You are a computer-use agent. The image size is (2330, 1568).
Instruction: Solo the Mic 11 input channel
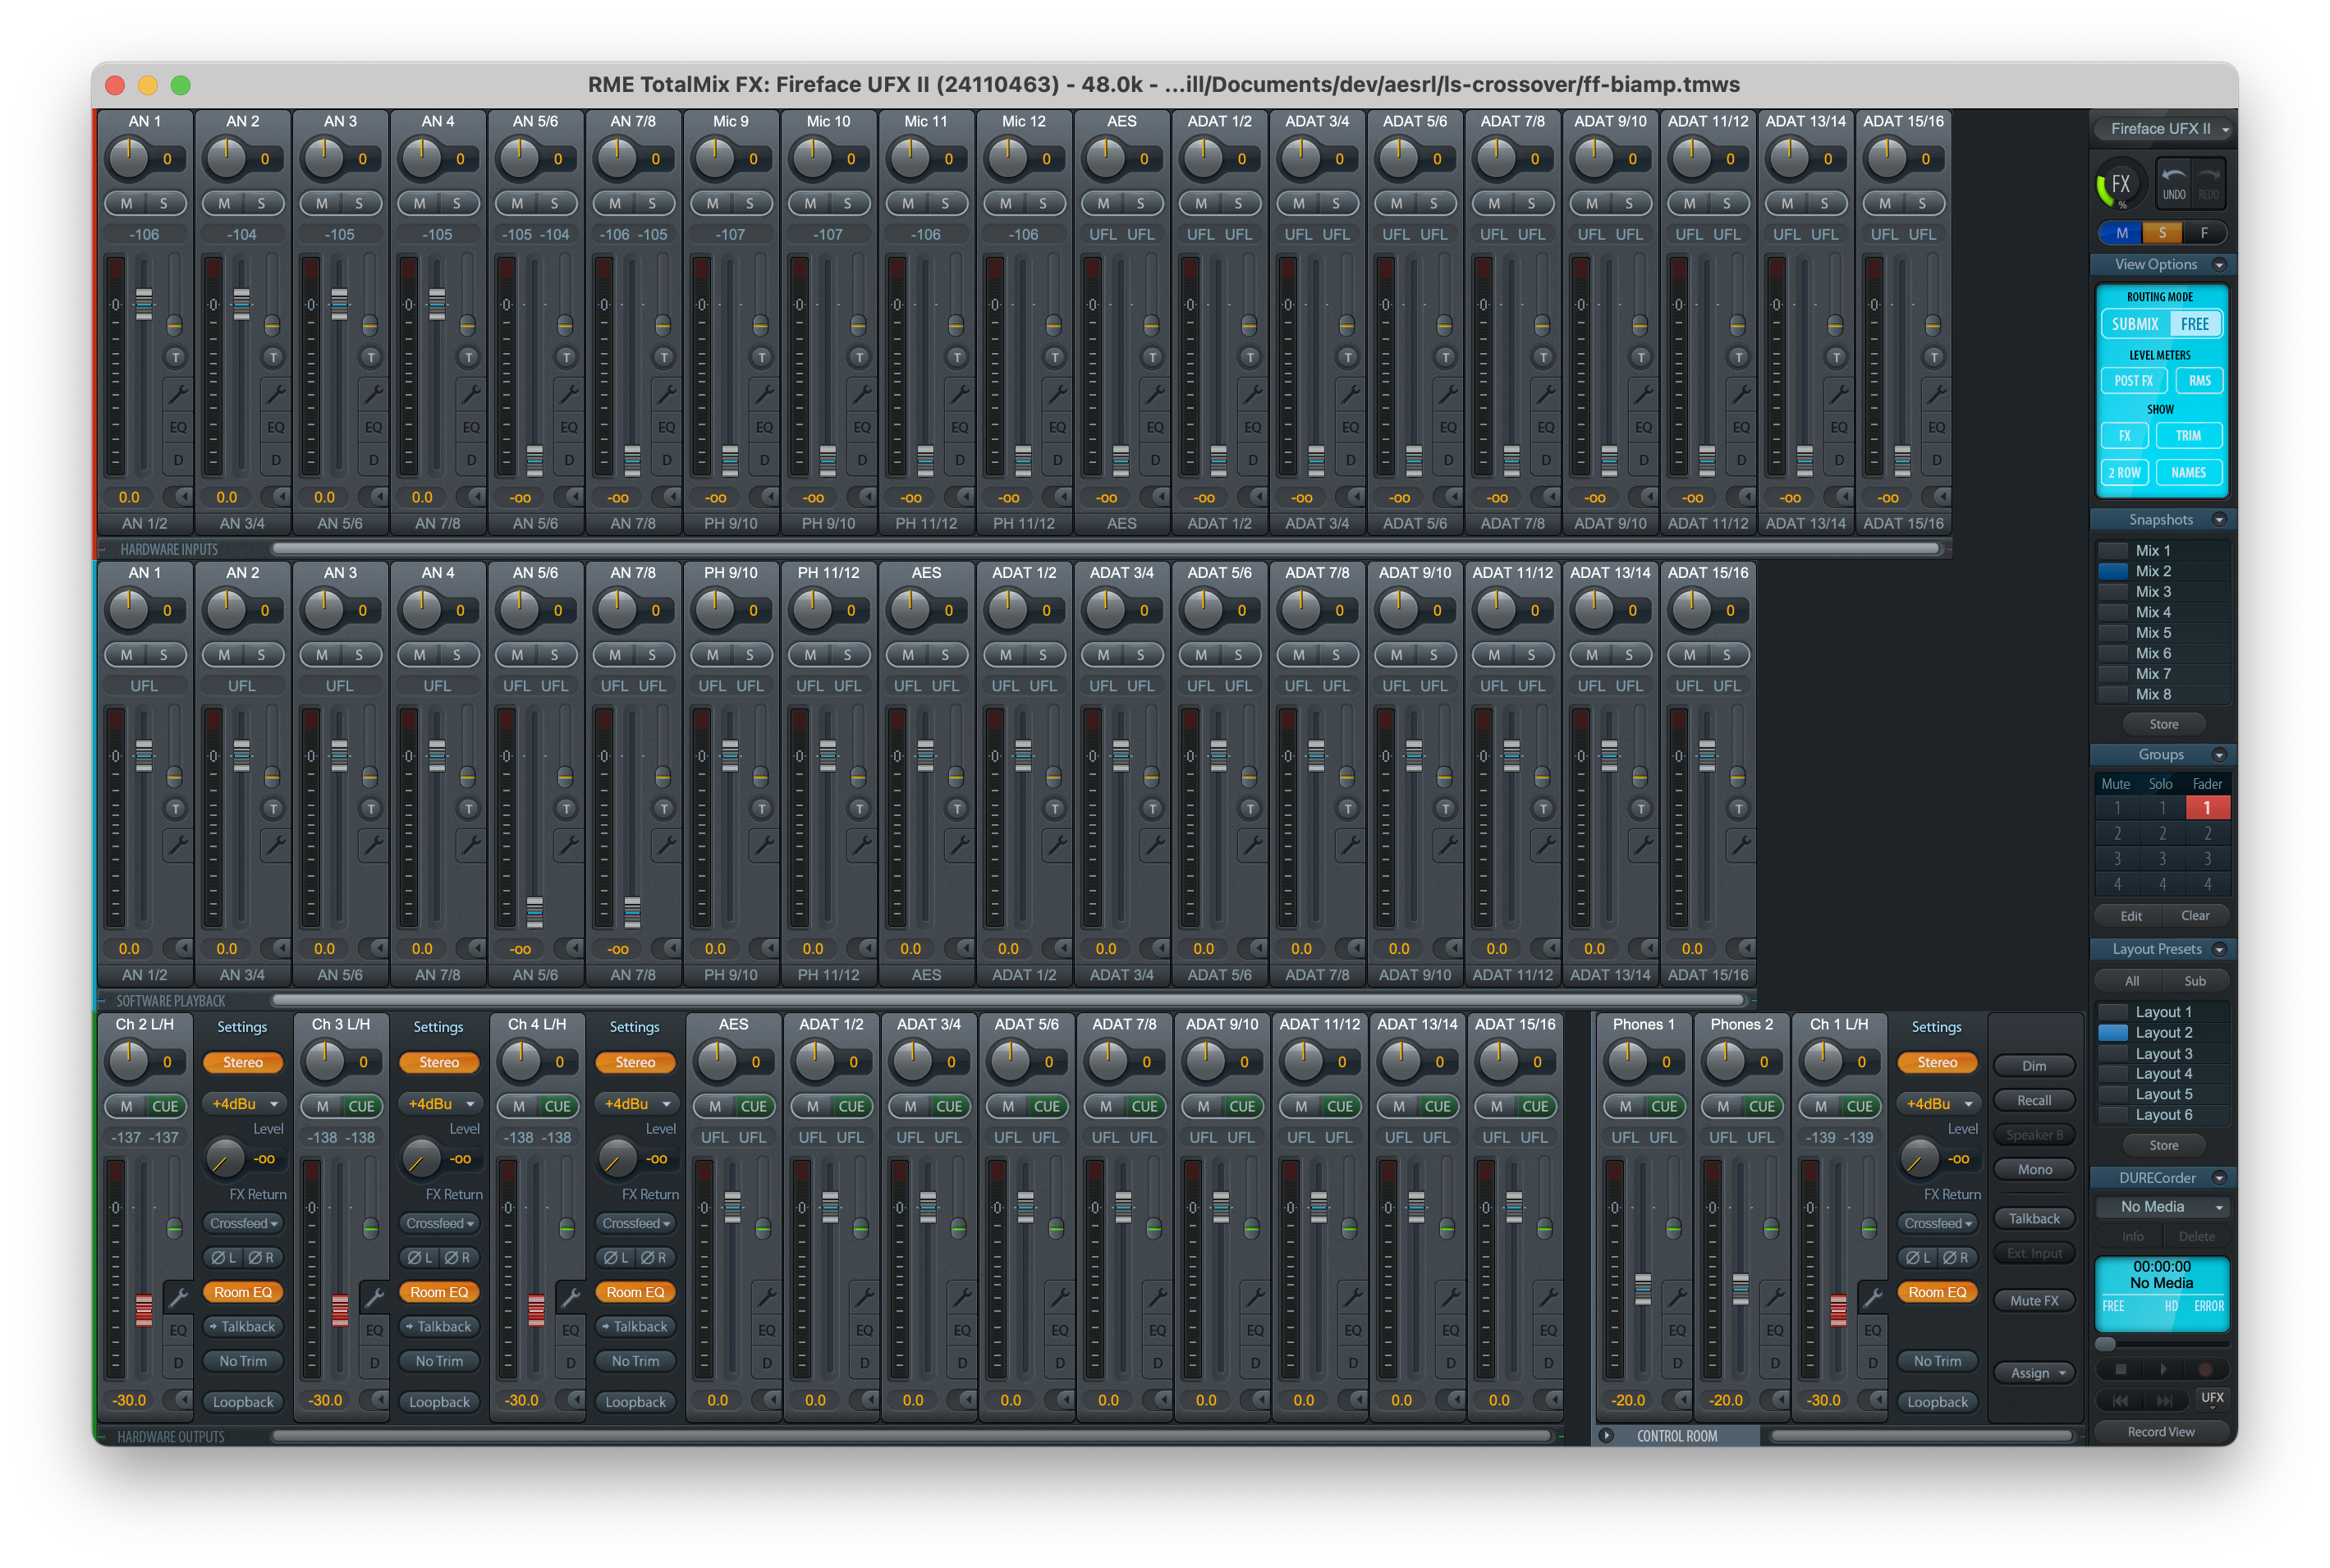click(x=946, y=203)
